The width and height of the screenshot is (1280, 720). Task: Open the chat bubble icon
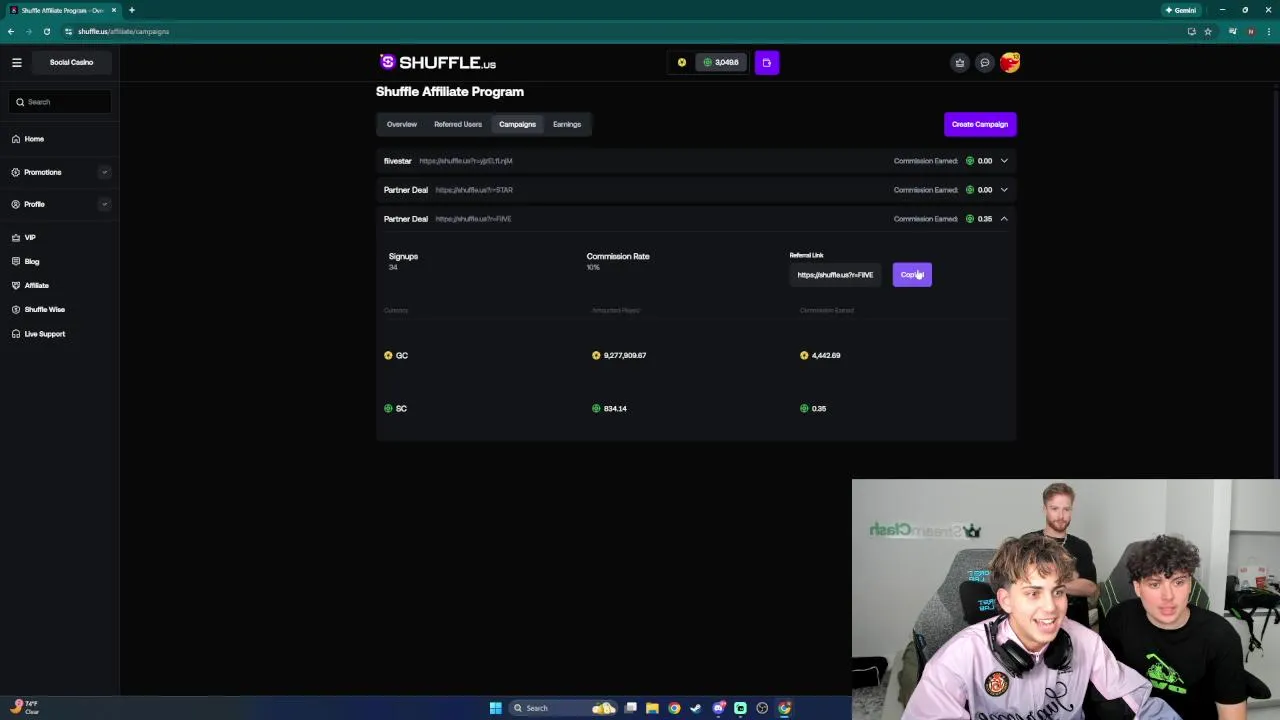985,62
